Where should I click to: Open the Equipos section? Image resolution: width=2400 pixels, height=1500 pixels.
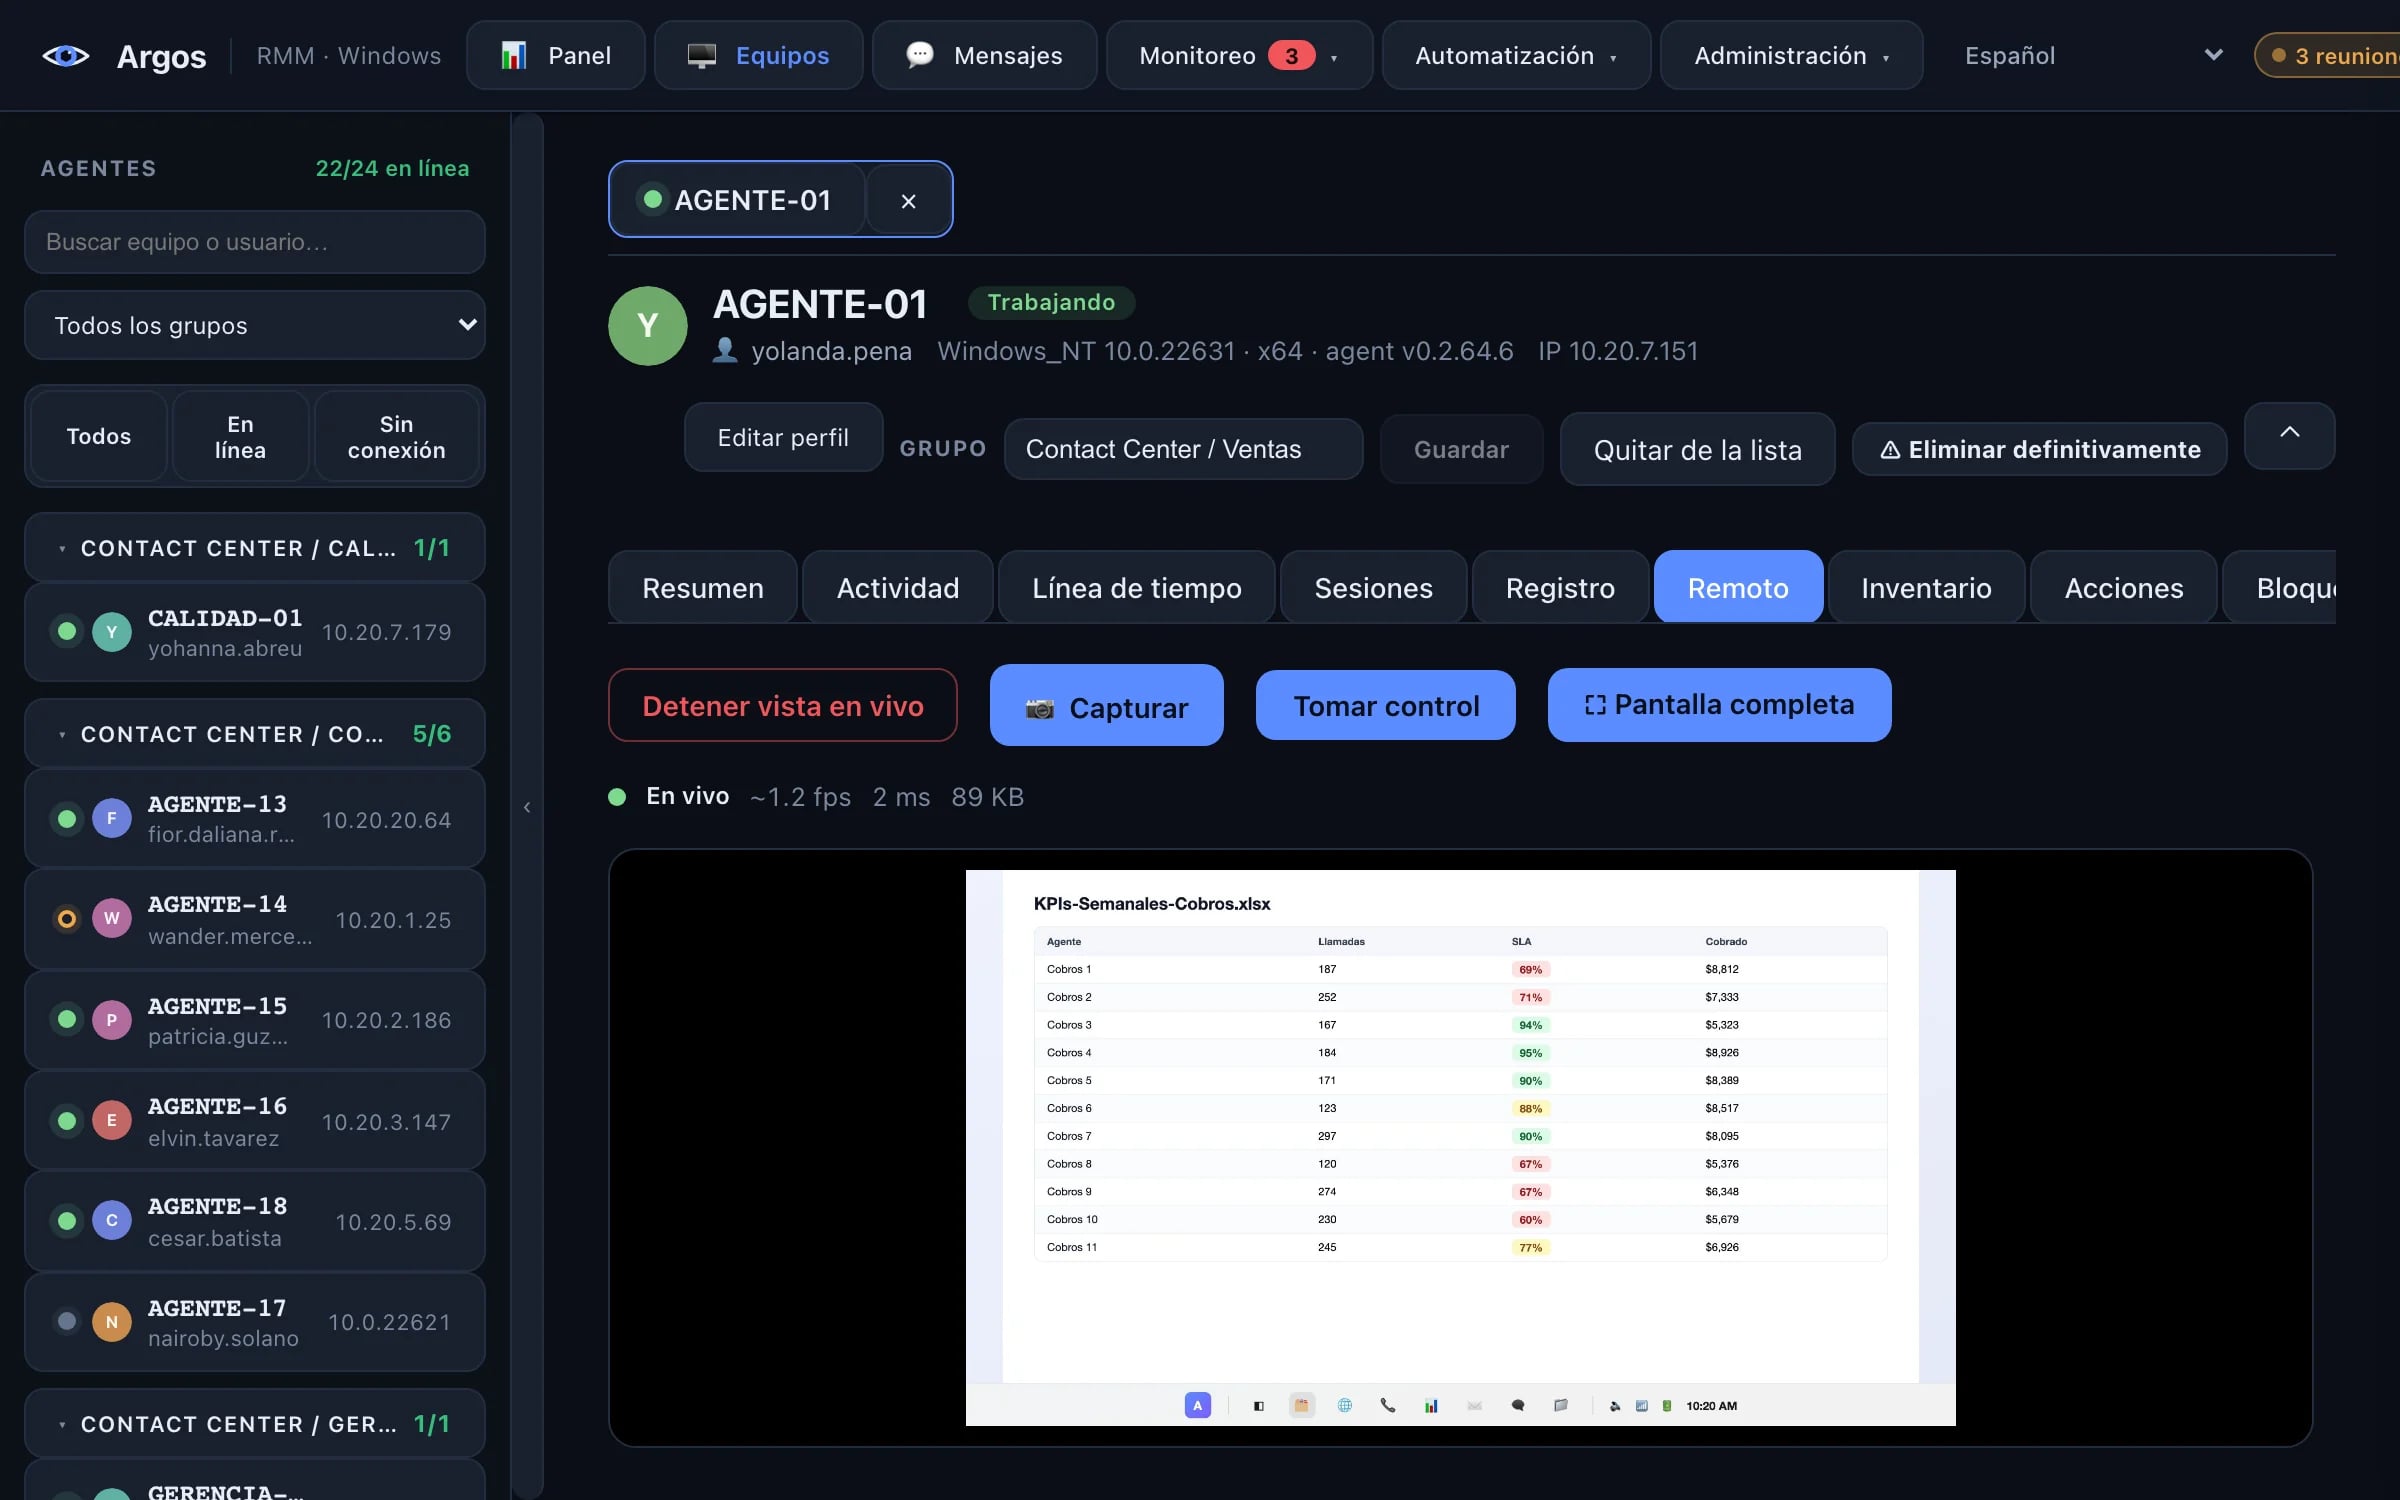tap(758, 55)
